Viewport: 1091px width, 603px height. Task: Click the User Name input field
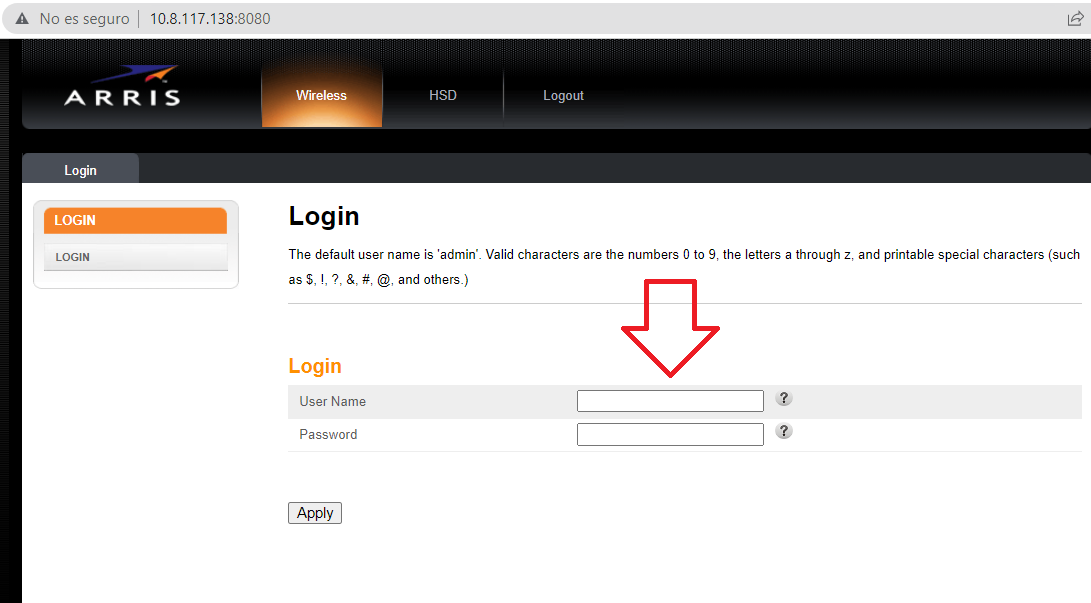pyautogui.click(x=670, y=400)
